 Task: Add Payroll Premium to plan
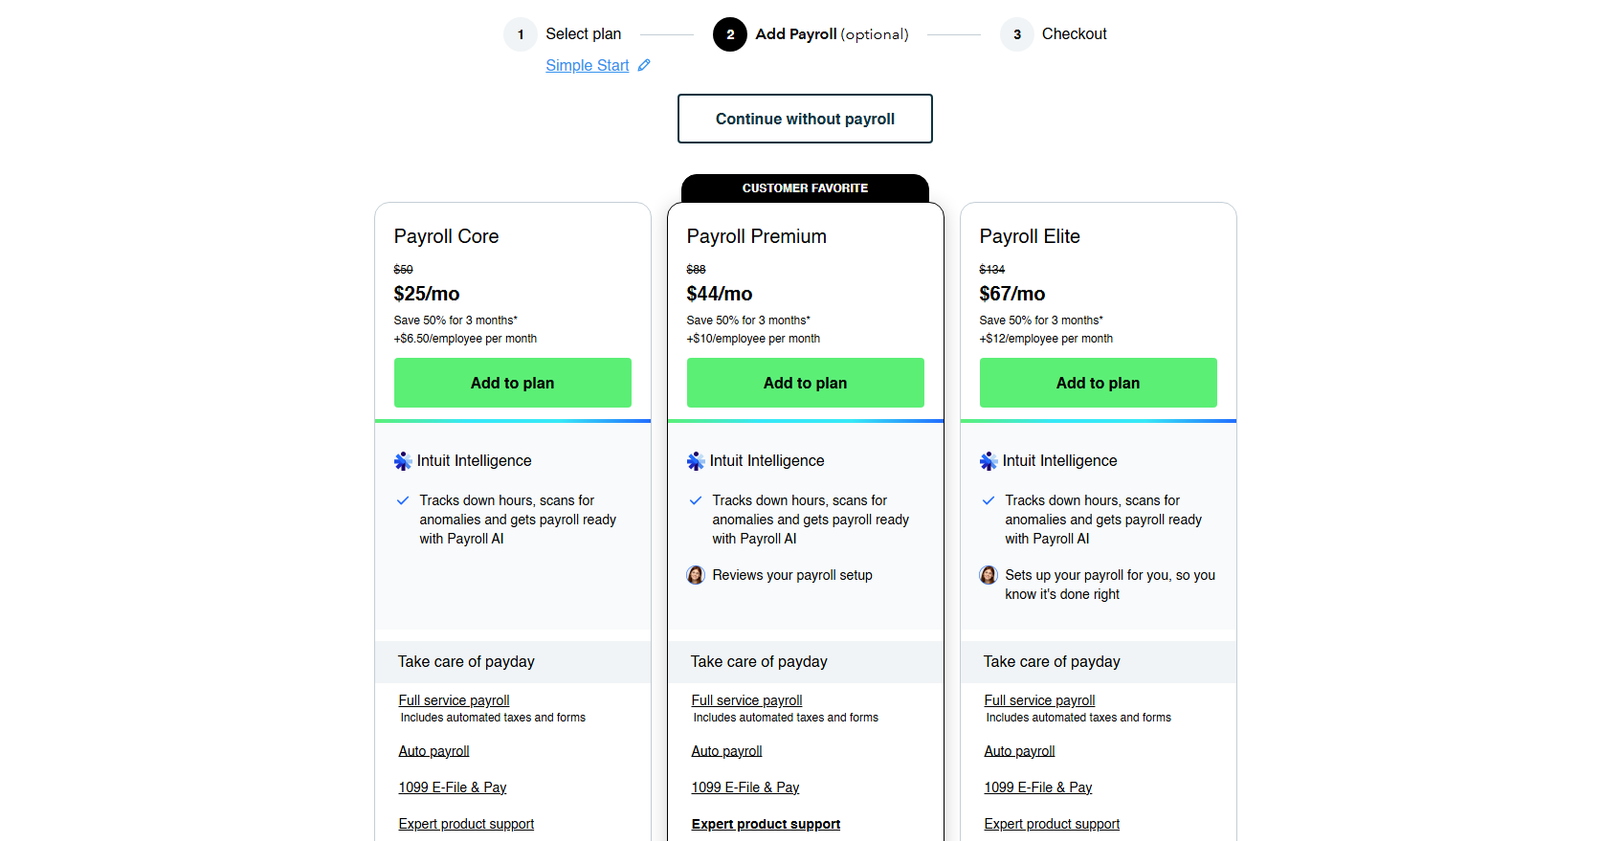(x=805, y=383)
